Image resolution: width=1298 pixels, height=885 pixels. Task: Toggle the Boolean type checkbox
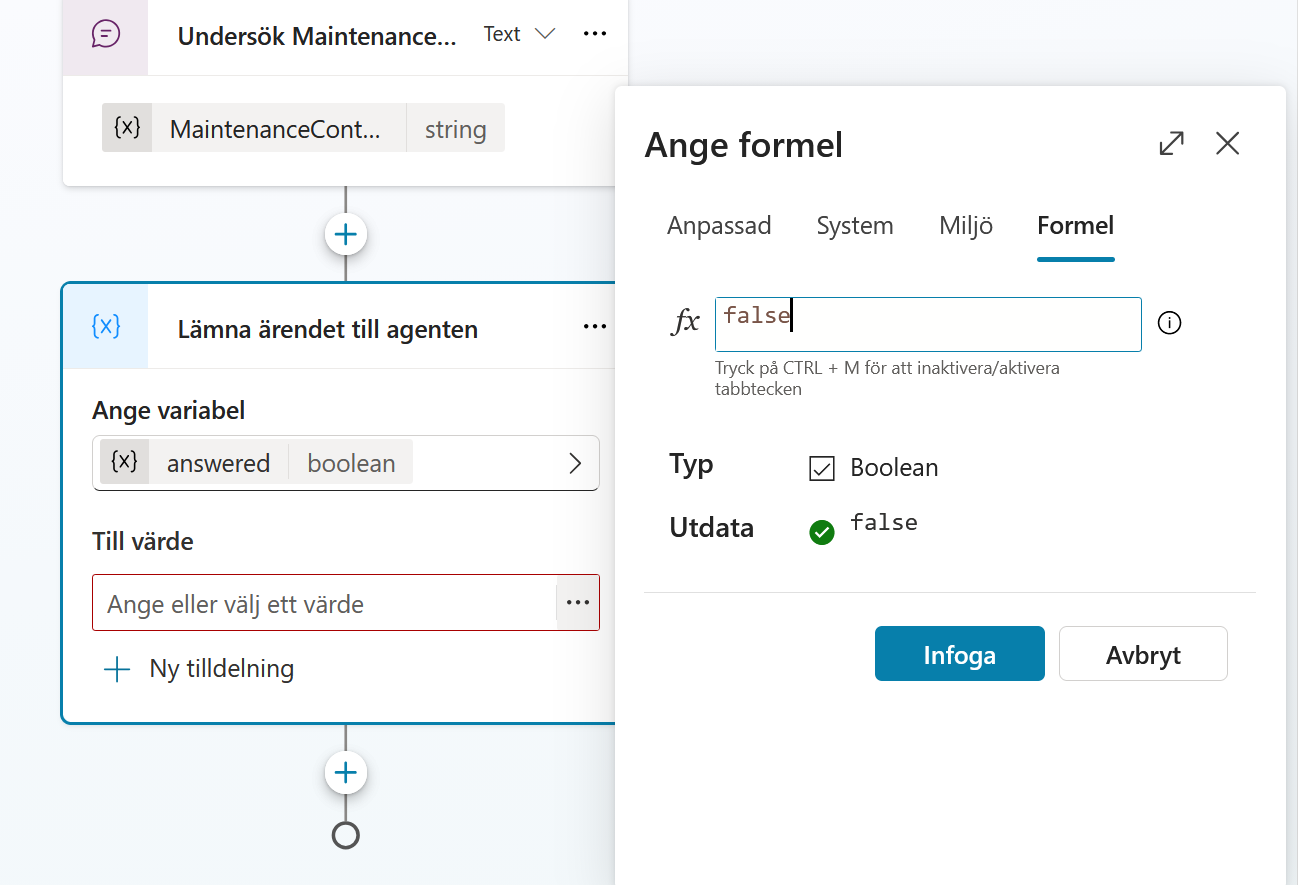pyautogui.click(x=822, y=468)
